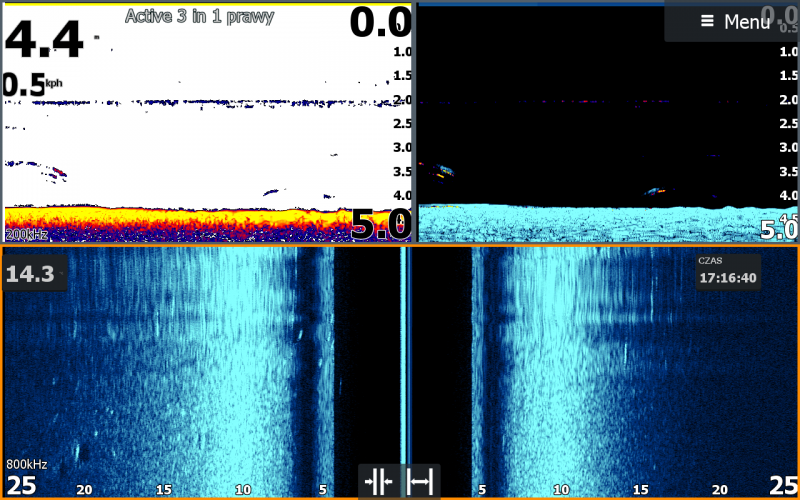The image size is (800, 500).
Task: Click the right 25 sidescan range number
Action: pyautogui.click(x=782, y=487)
